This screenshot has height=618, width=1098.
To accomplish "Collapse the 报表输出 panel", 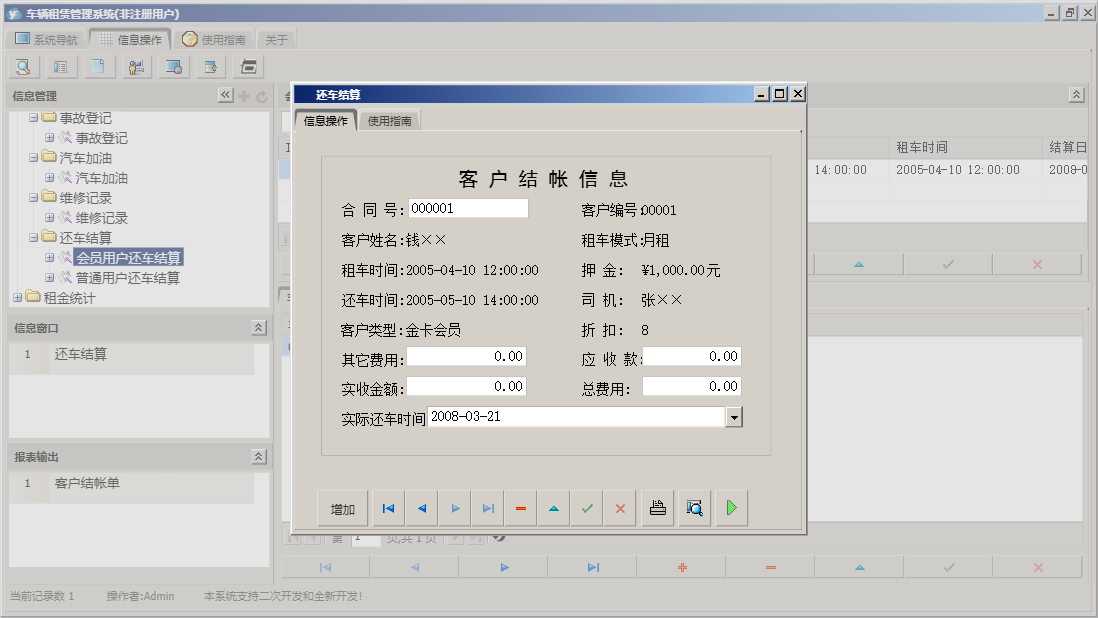I will coord(257,456).
